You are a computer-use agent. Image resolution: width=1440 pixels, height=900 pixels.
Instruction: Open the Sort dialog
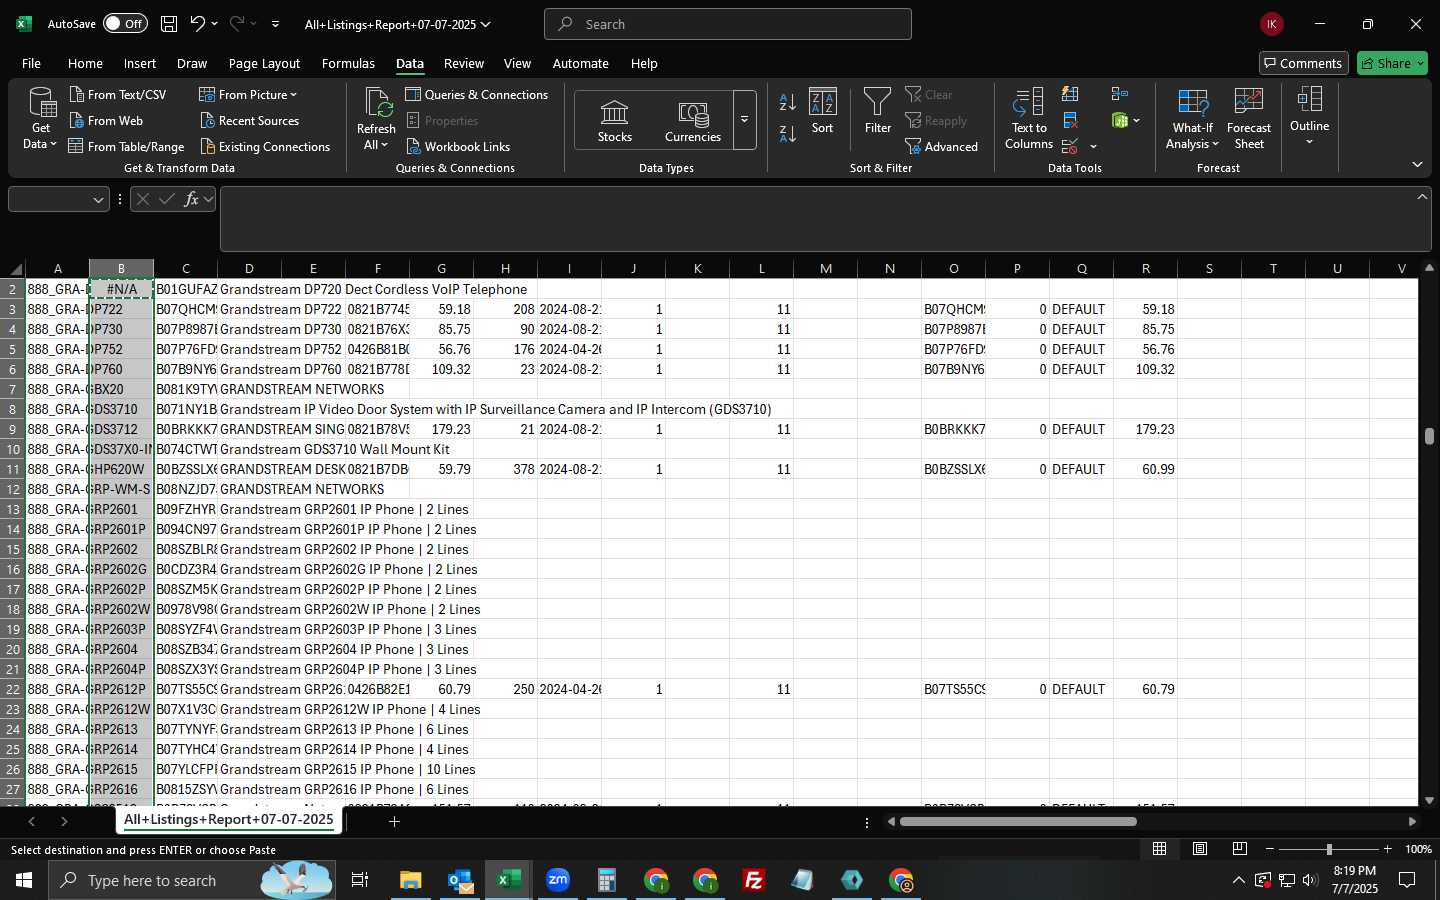tap(822, 110)
